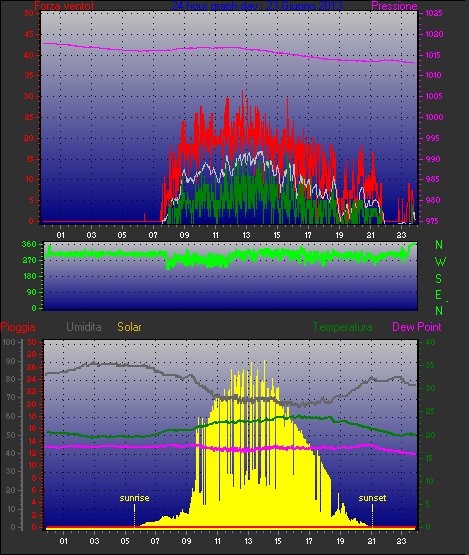Viewport: 469px width, 555px height.
Task: Select the sunrise marker on solar graph
Action: click(x=135, y=498)
